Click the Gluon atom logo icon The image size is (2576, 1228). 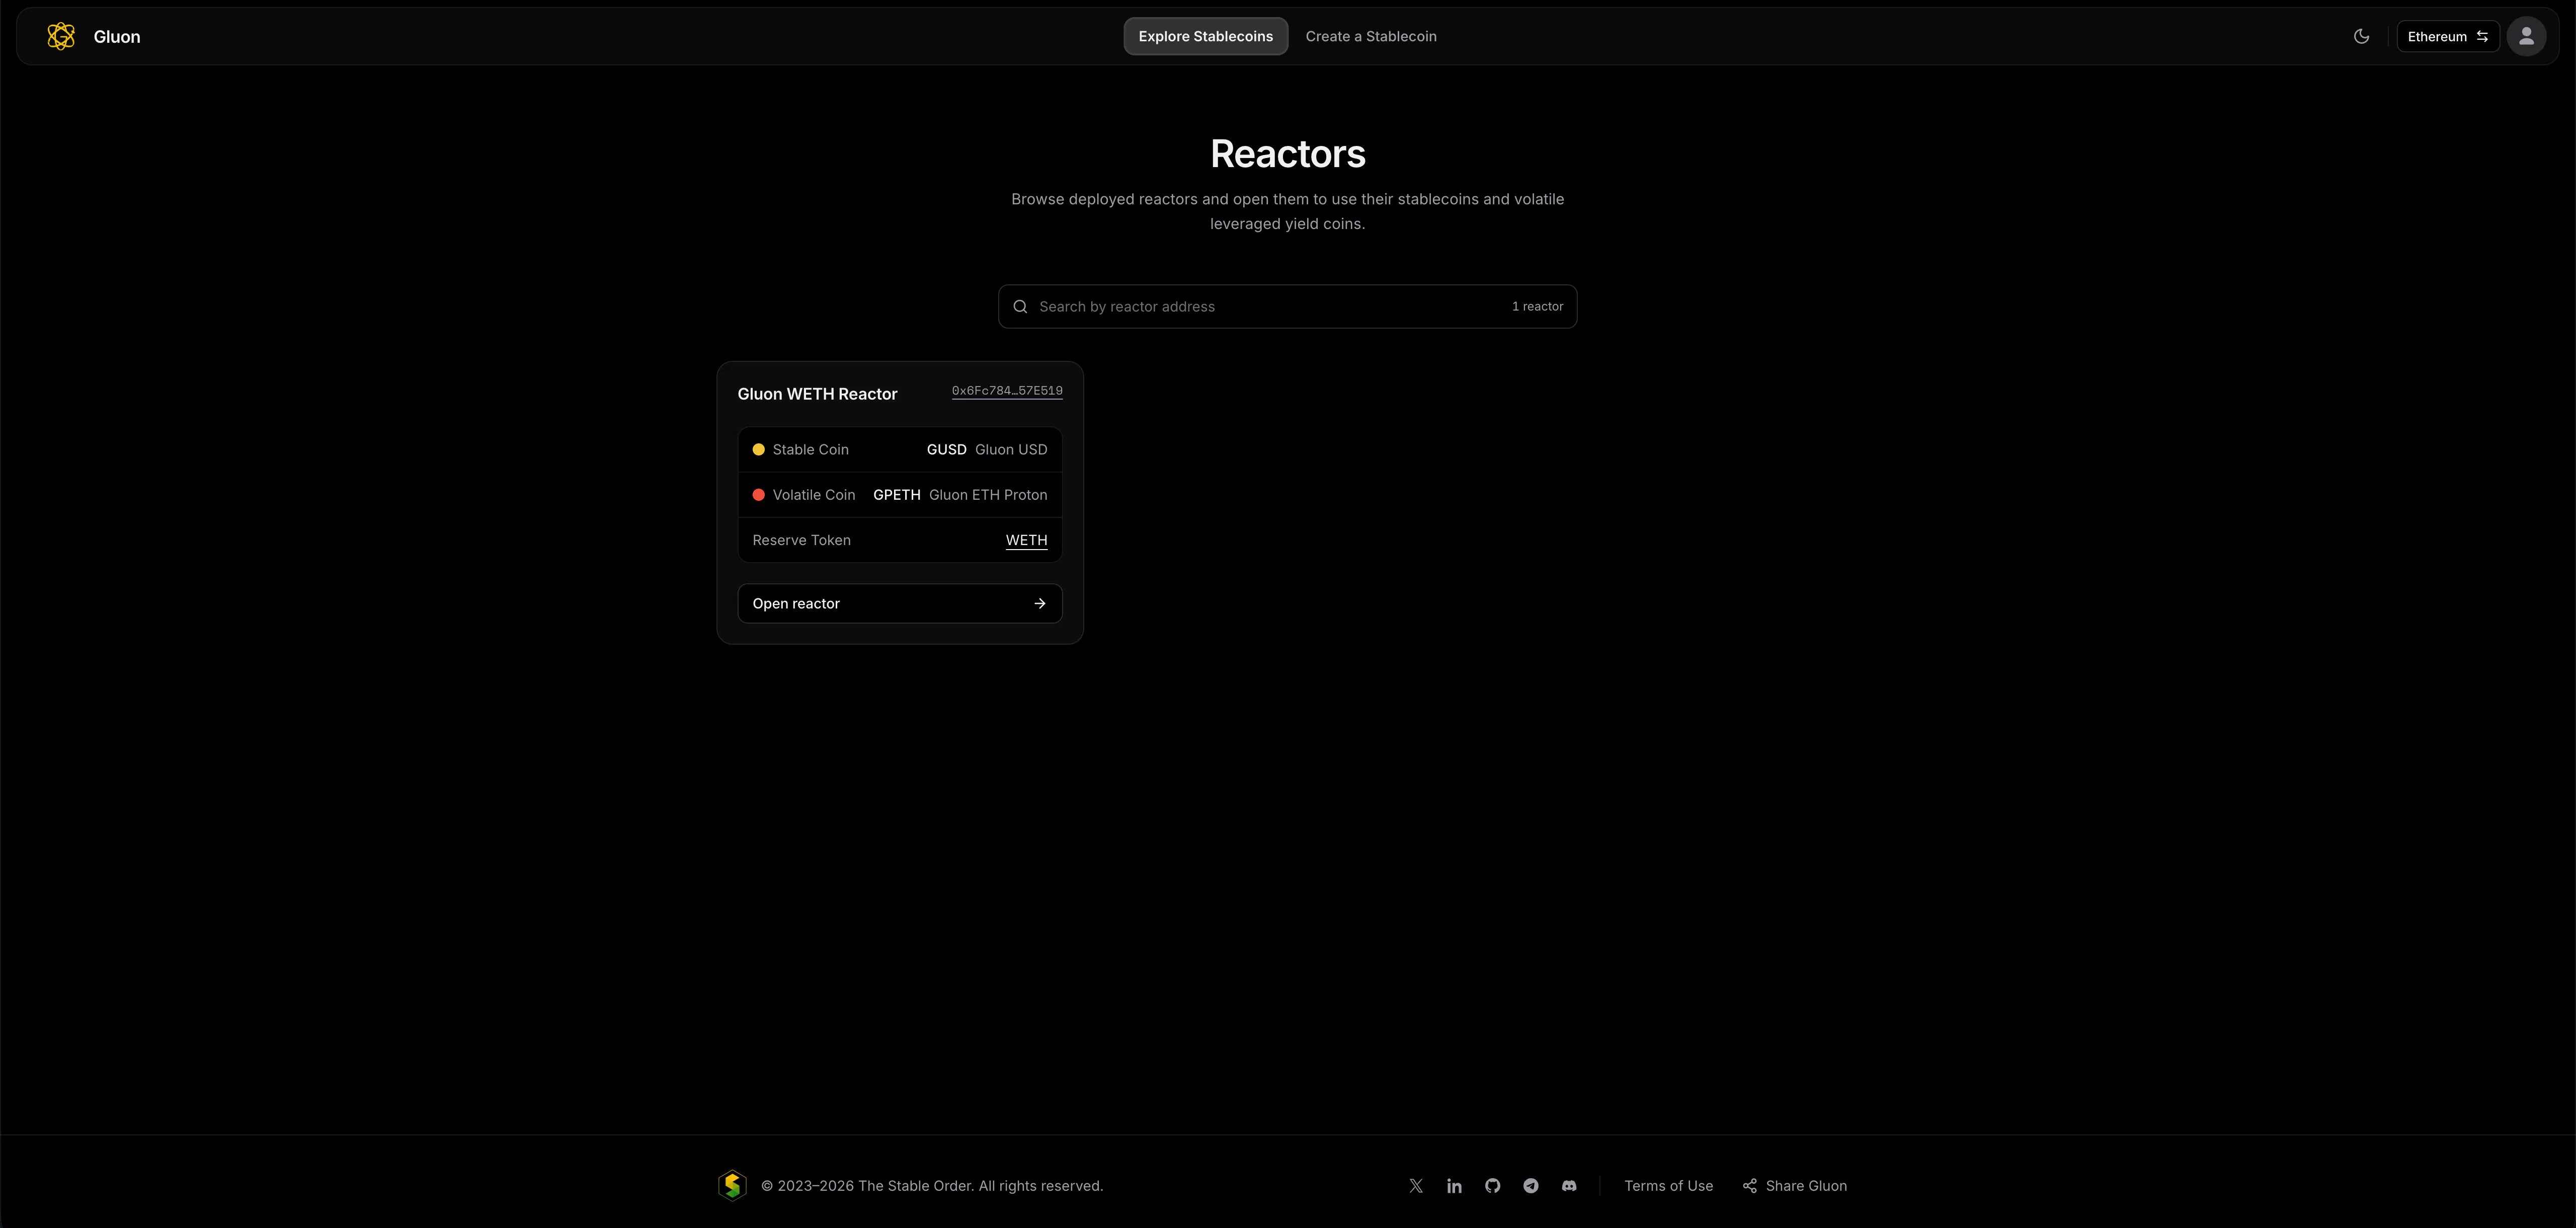coord(61,36)
